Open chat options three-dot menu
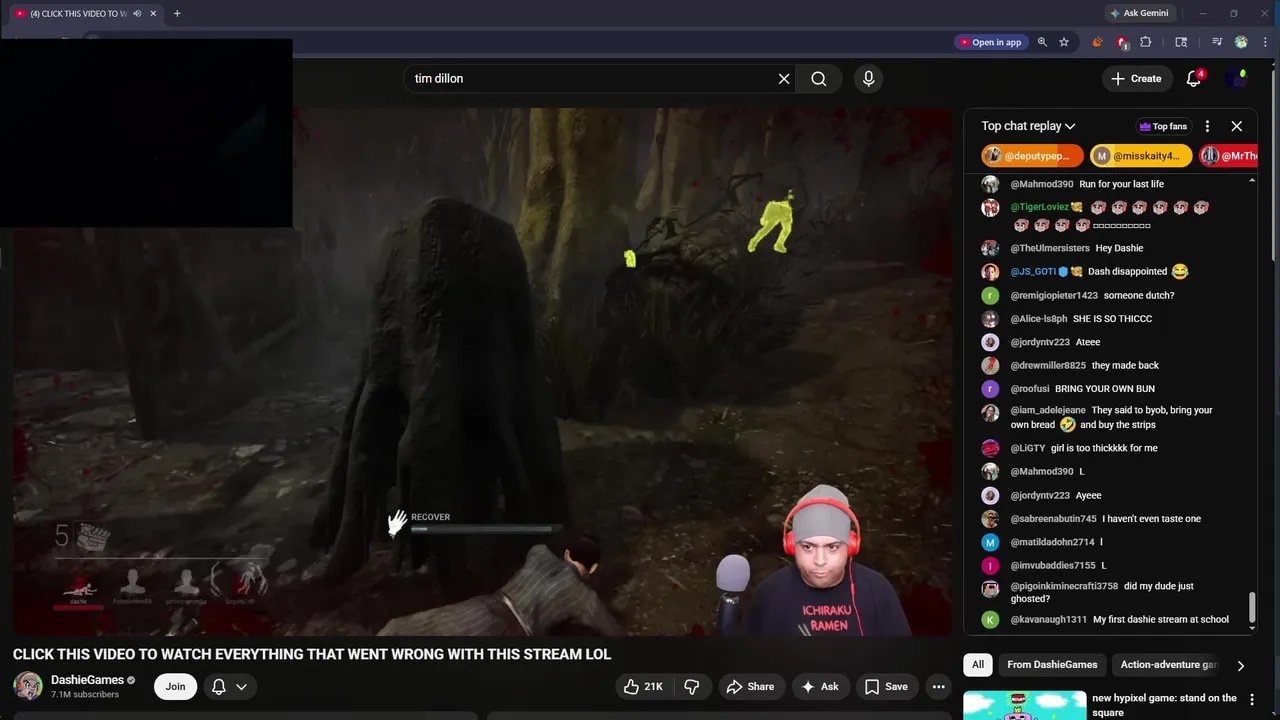The height and width of the screenshot is (720, 1280). click(x=1207, y=126)
